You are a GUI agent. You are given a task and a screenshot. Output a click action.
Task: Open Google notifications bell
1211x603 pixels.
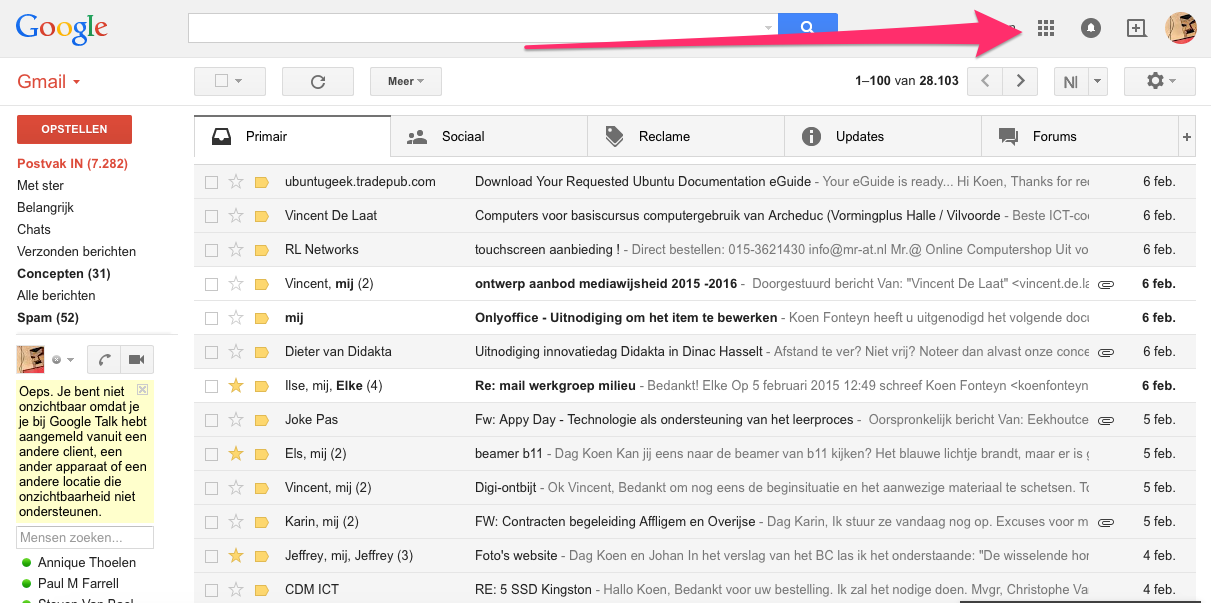click(1091, 28)
